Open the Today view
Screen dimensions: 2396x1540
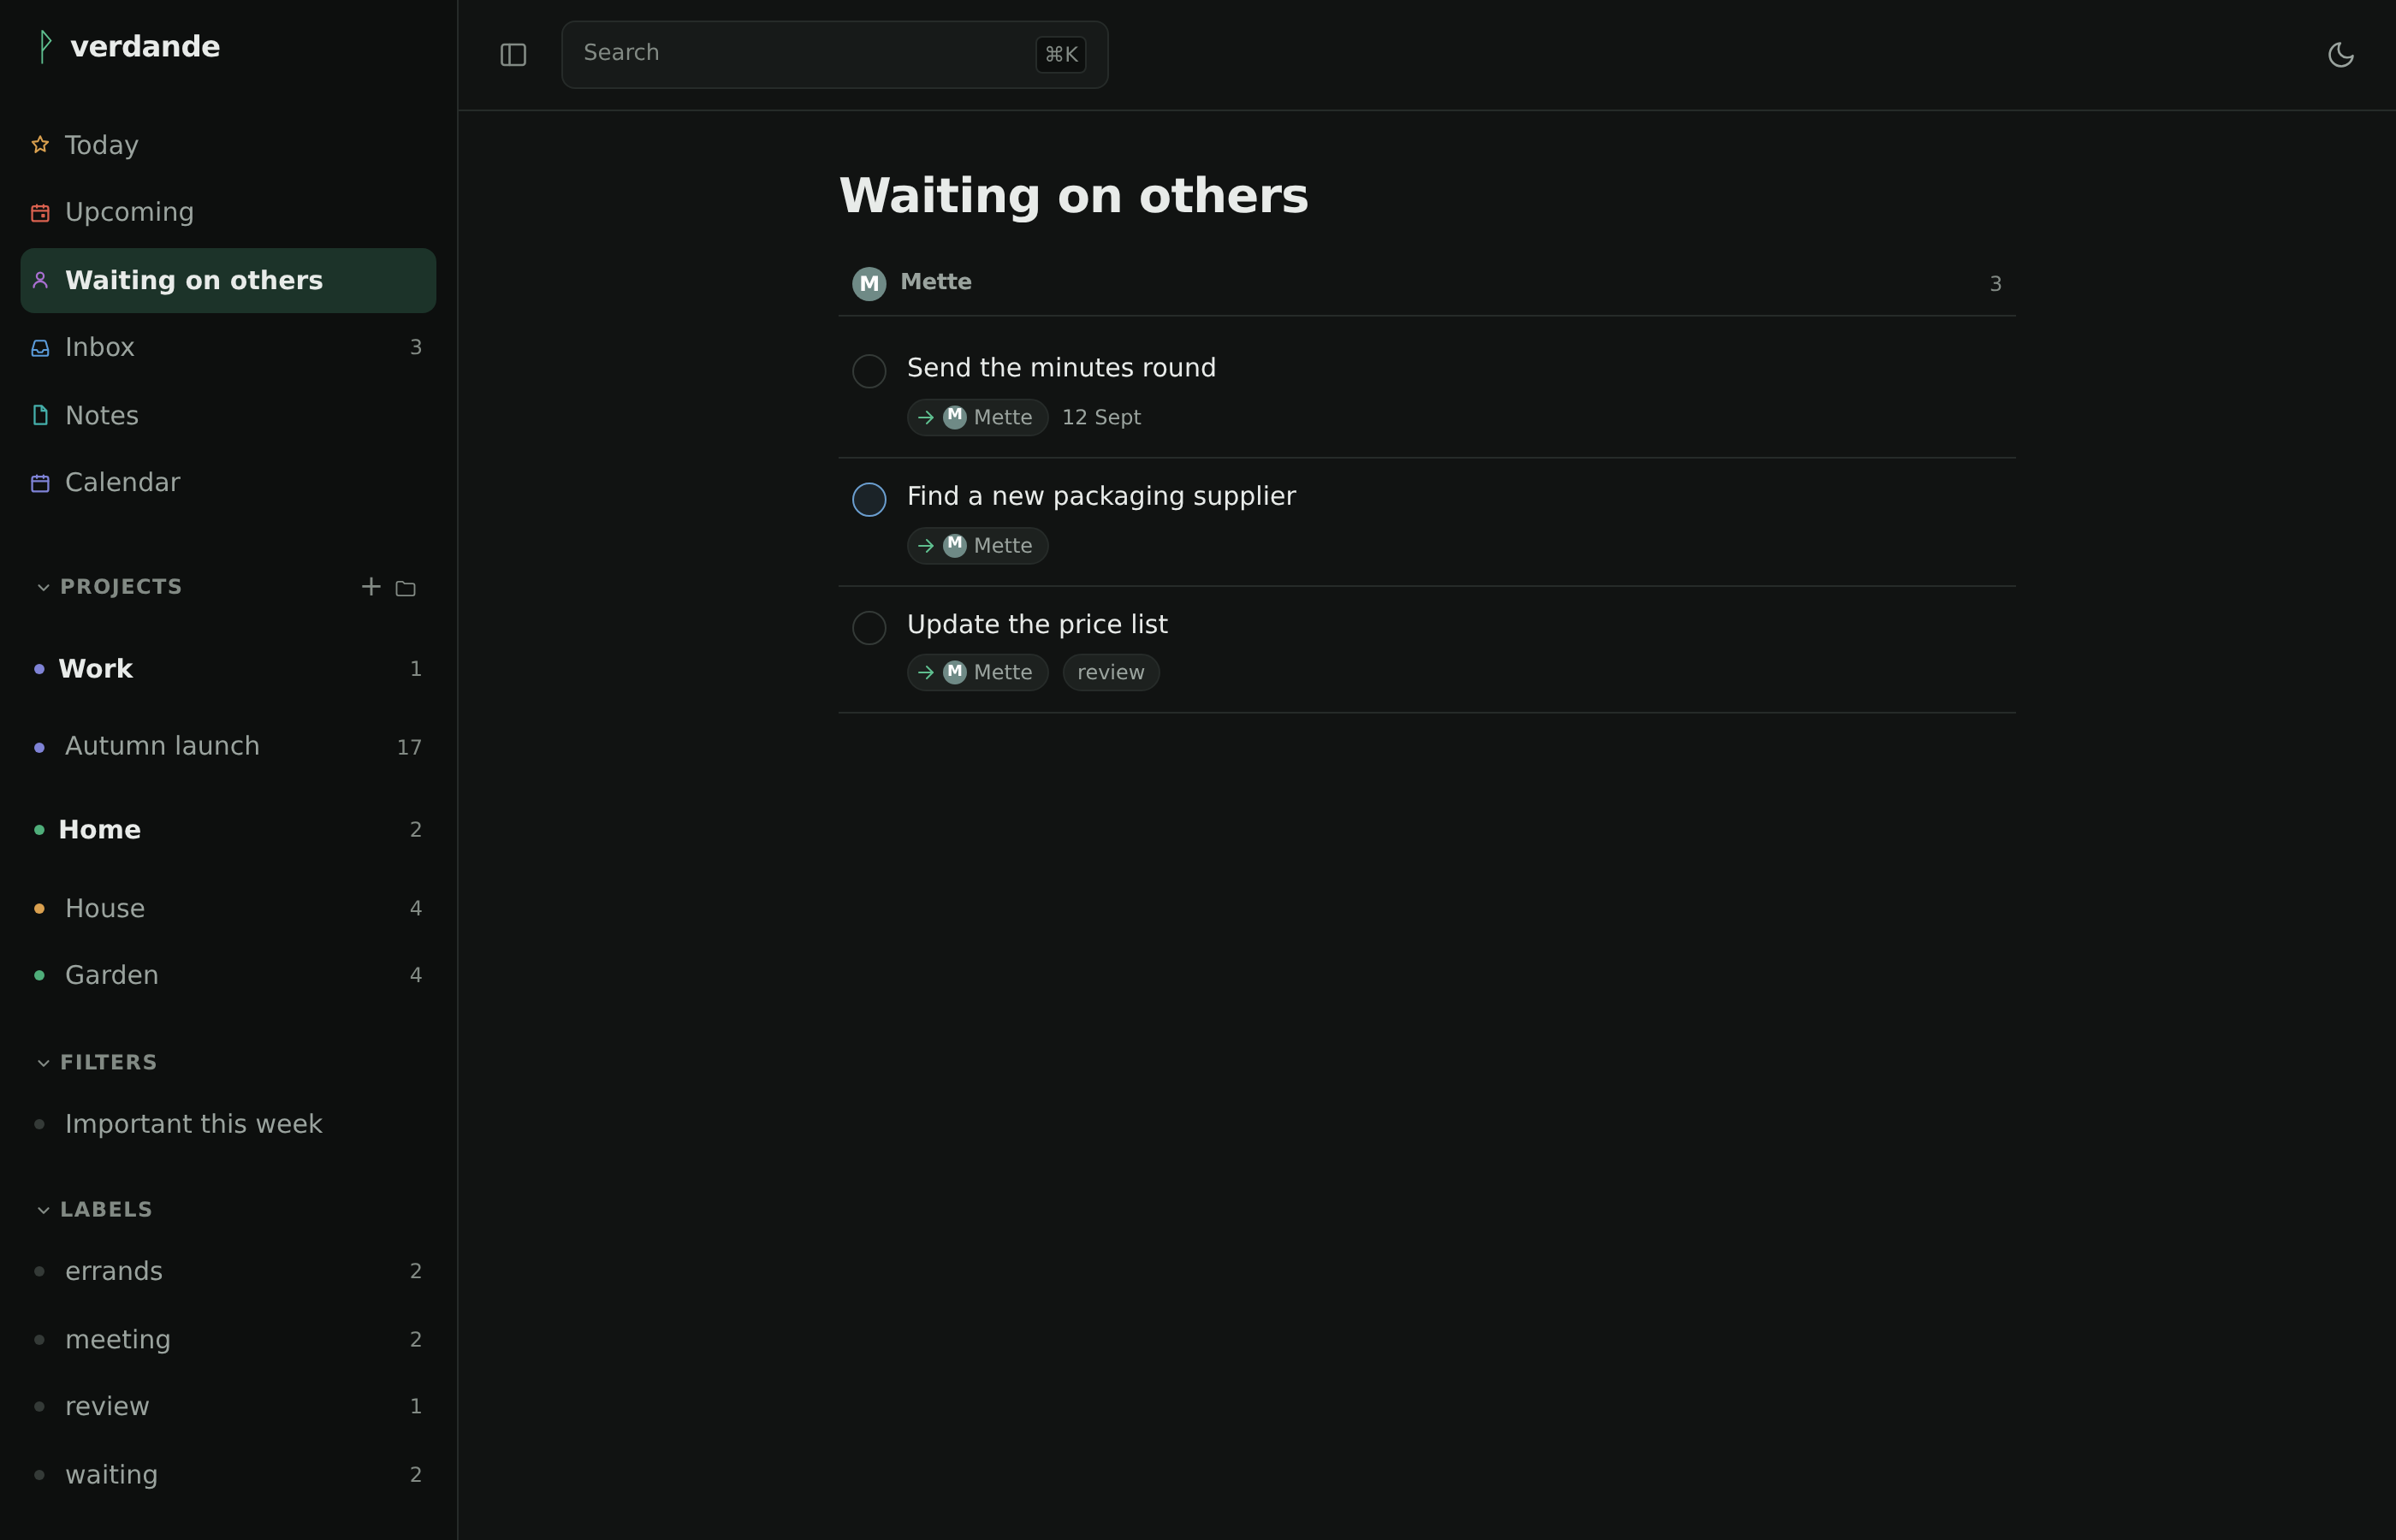coord(228,146)
